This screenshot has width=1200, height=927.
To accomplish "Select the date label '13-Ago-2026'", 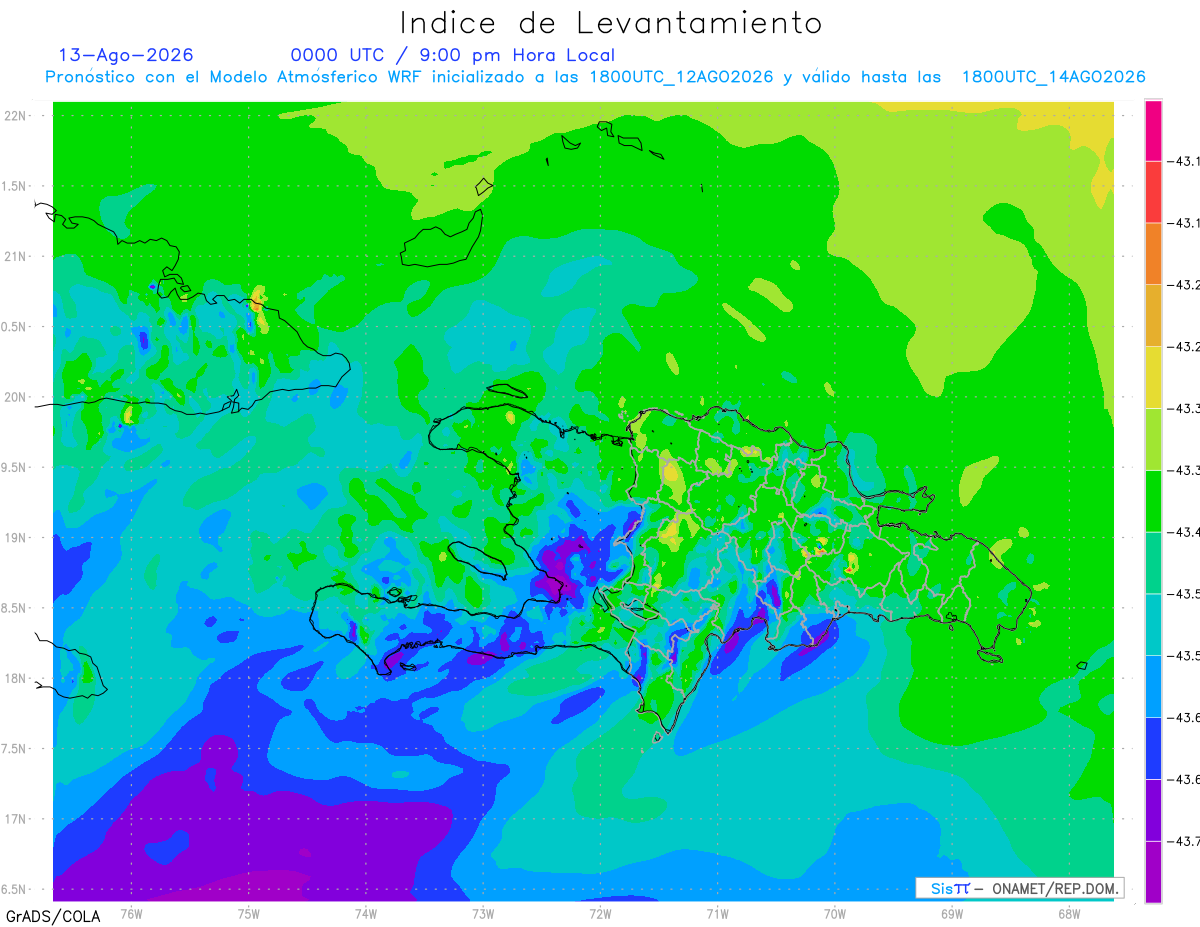I will pos(126,55).
